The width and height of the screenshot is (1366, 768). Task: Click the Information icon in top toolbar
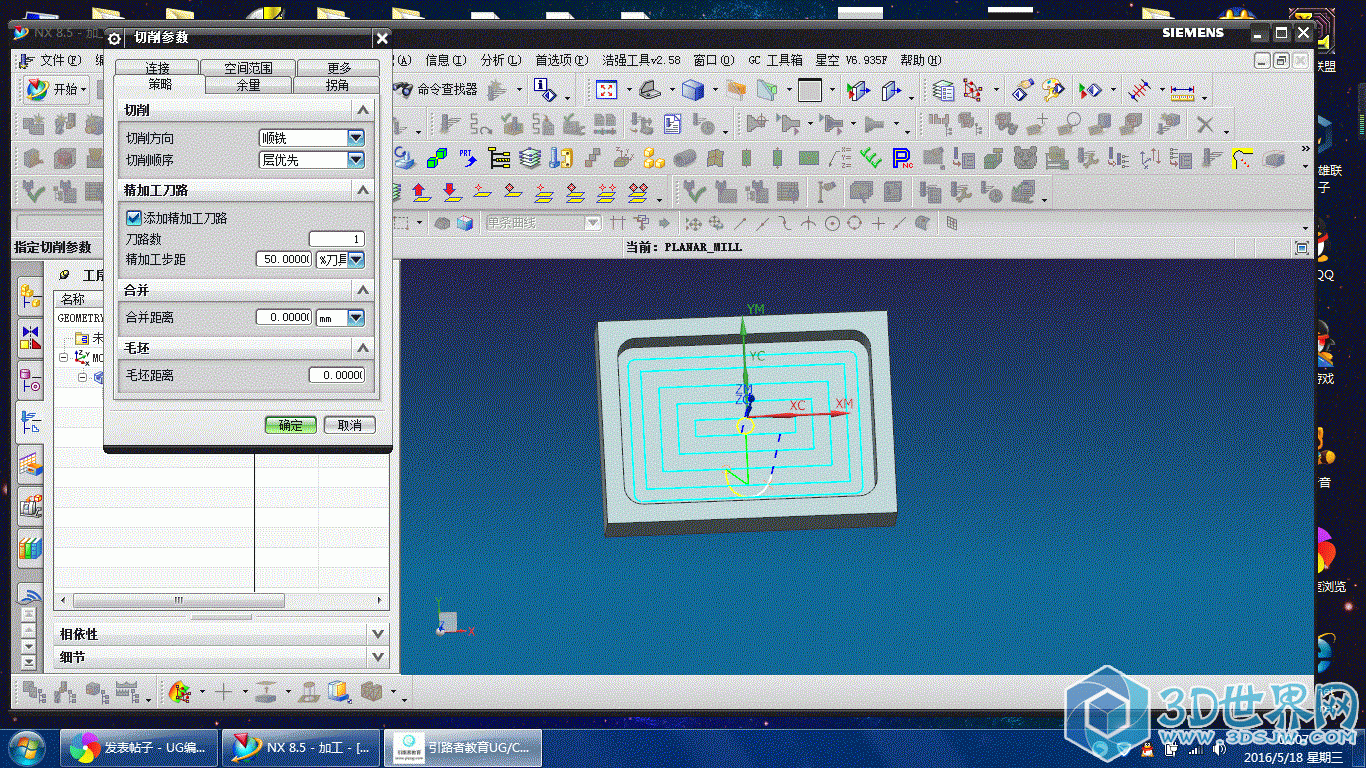(x=544, y=89)
